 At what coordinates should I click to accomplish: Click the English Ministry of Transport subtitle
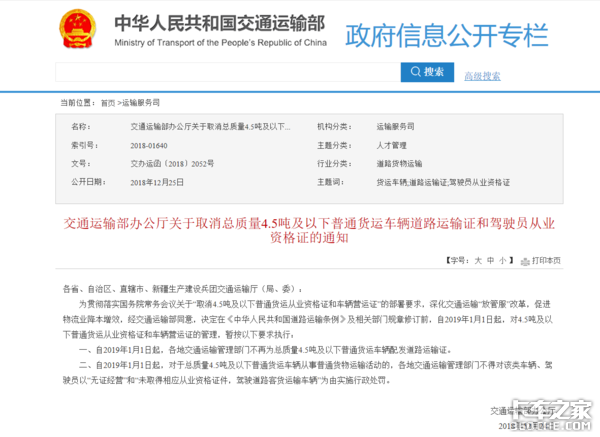pos(220,44)
